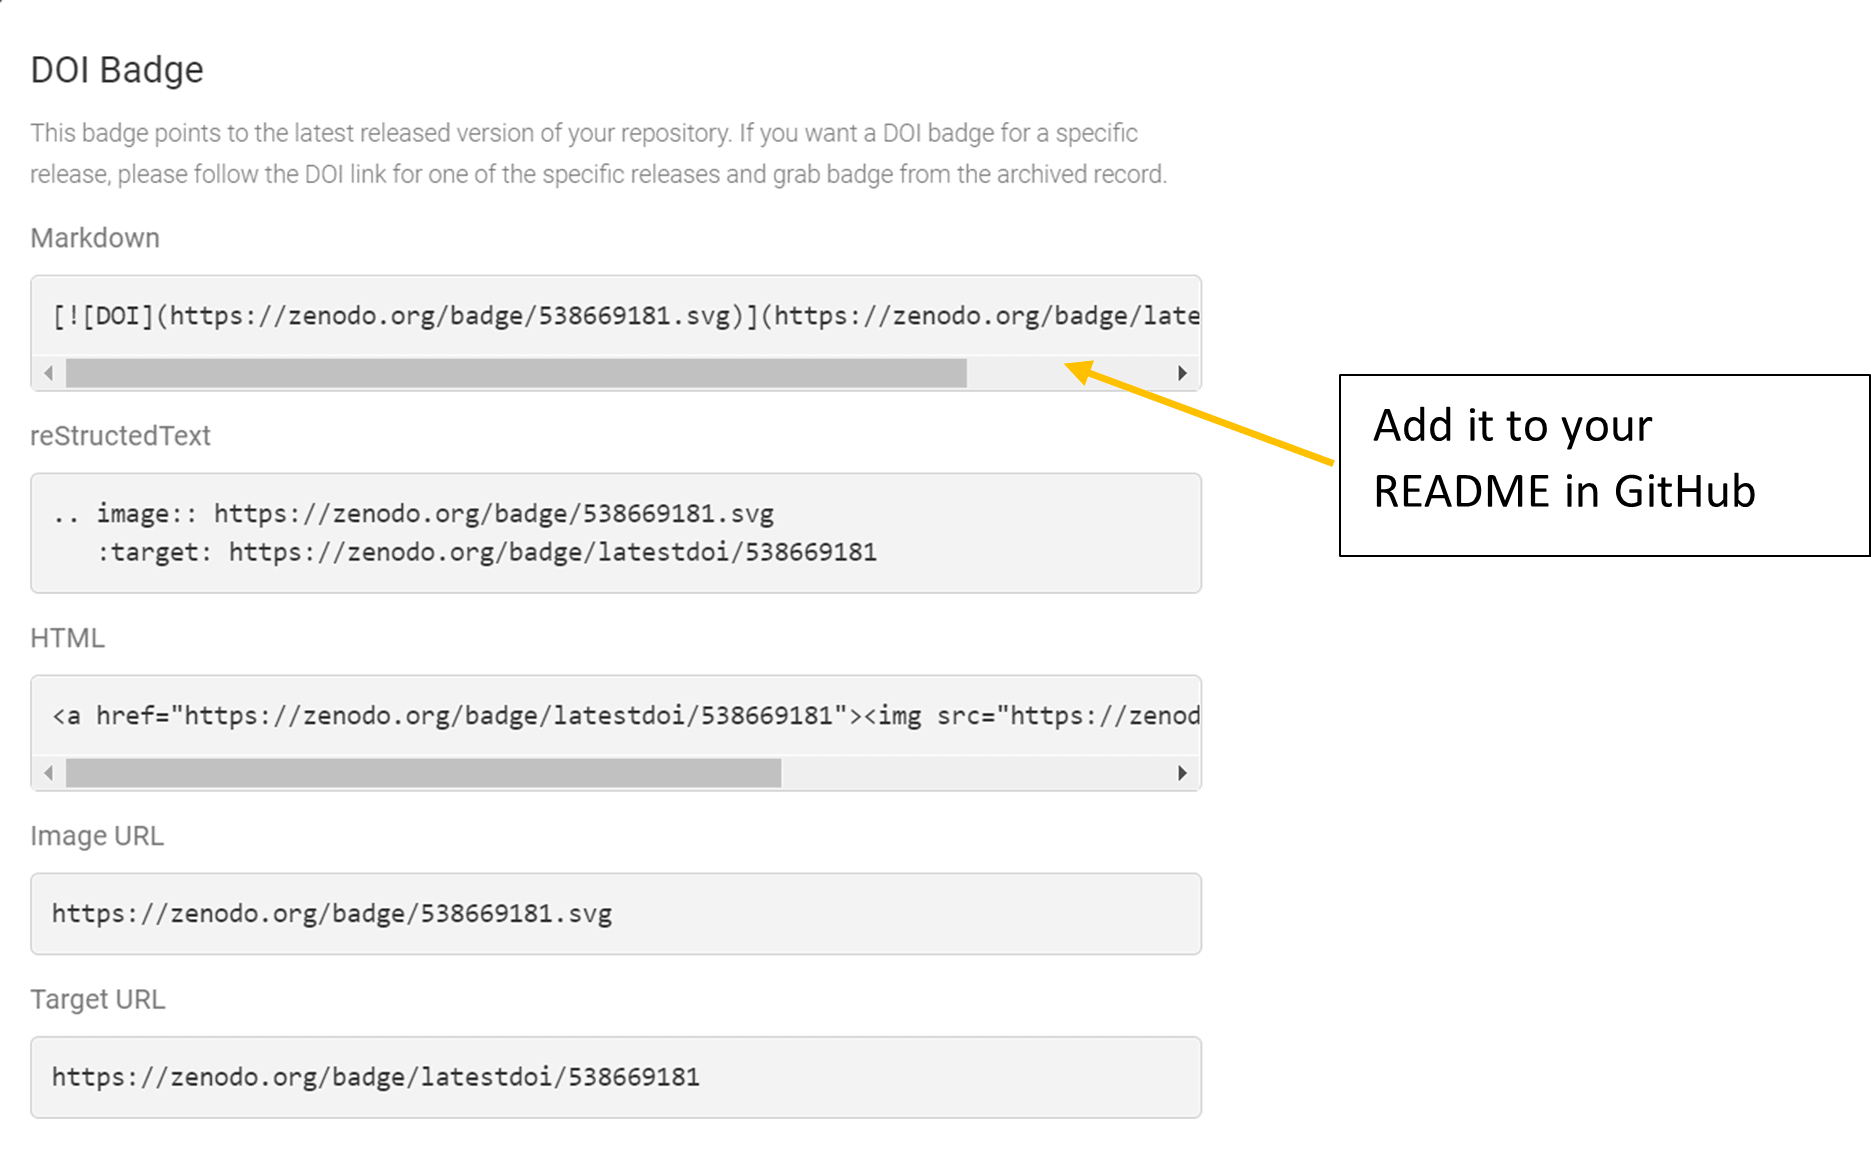Click the Target URL section label
The width and height of the screenshot is (1871, 1164).
98,999
